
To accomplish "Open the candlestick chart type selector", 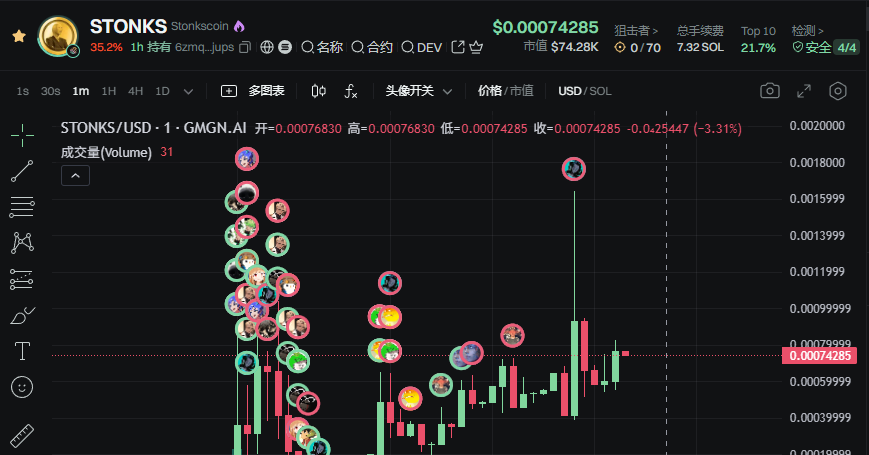I will [319, 91].
